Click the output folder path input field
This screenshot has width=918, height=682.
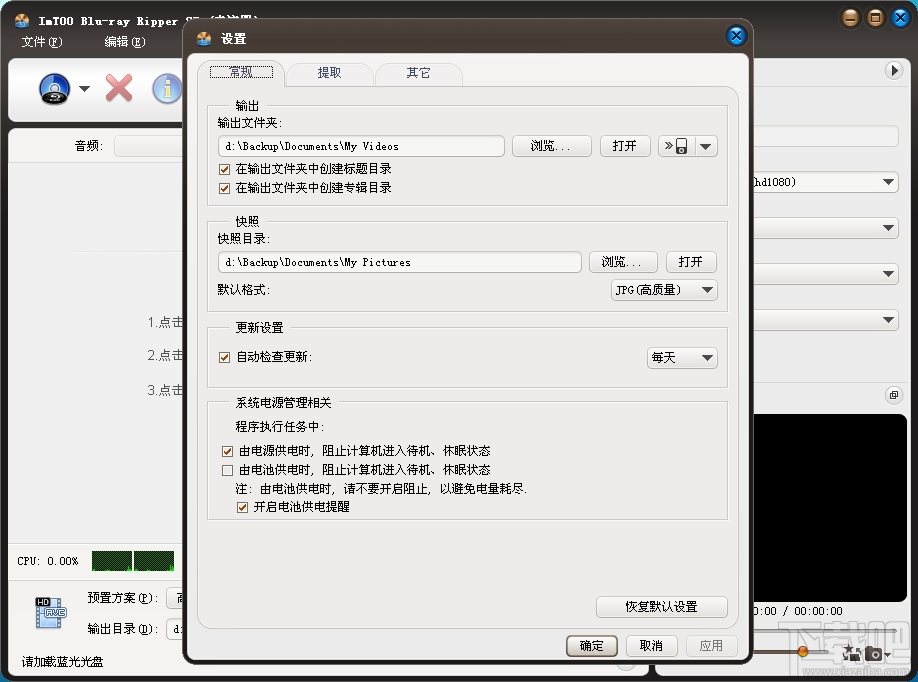coord(360,145)
